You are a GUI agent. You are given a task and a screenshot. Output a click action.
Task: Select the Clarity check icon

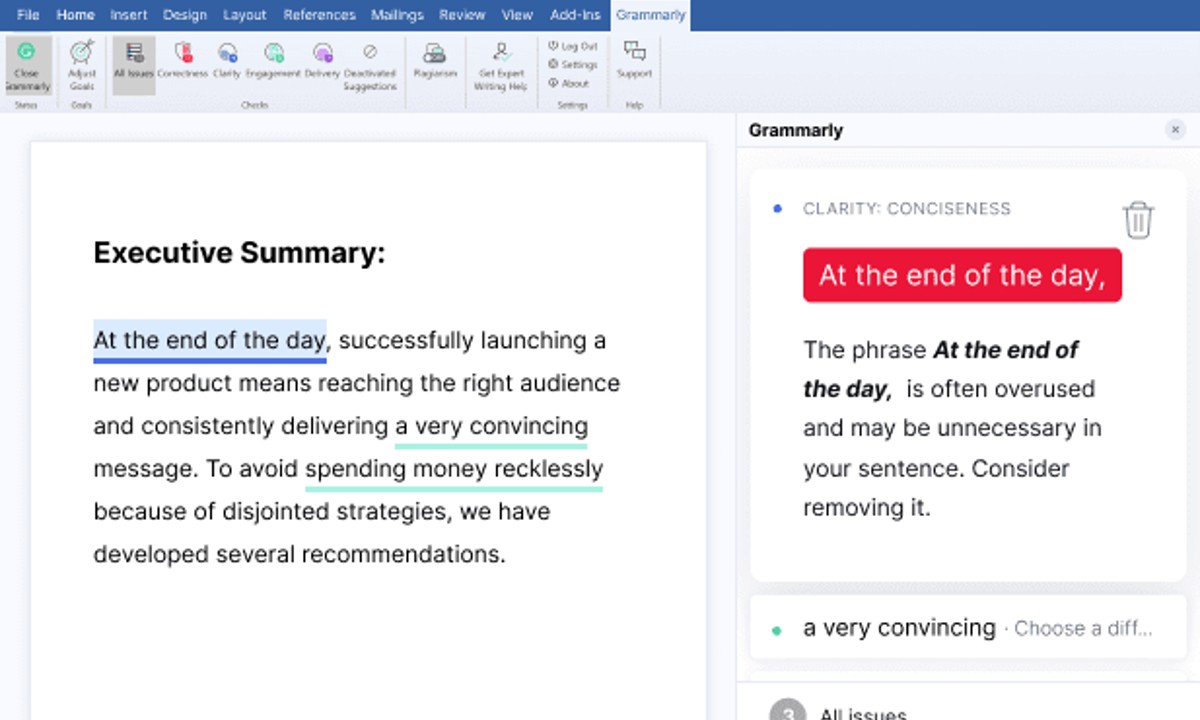click(227, 60)
